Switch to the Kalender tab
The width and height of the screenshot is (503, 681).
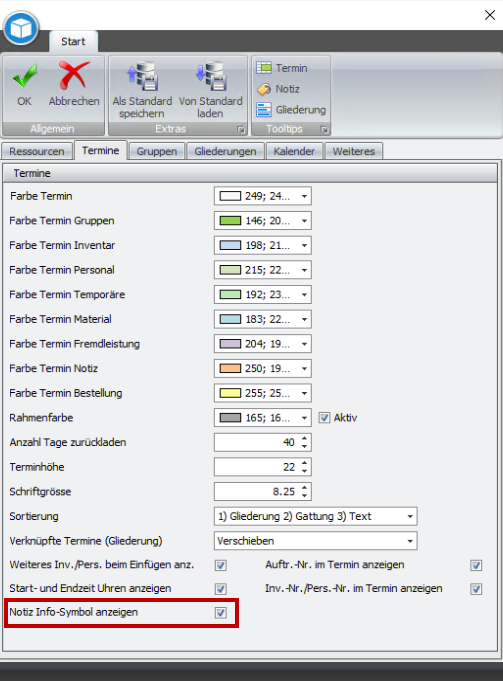(x=294, y=151)
